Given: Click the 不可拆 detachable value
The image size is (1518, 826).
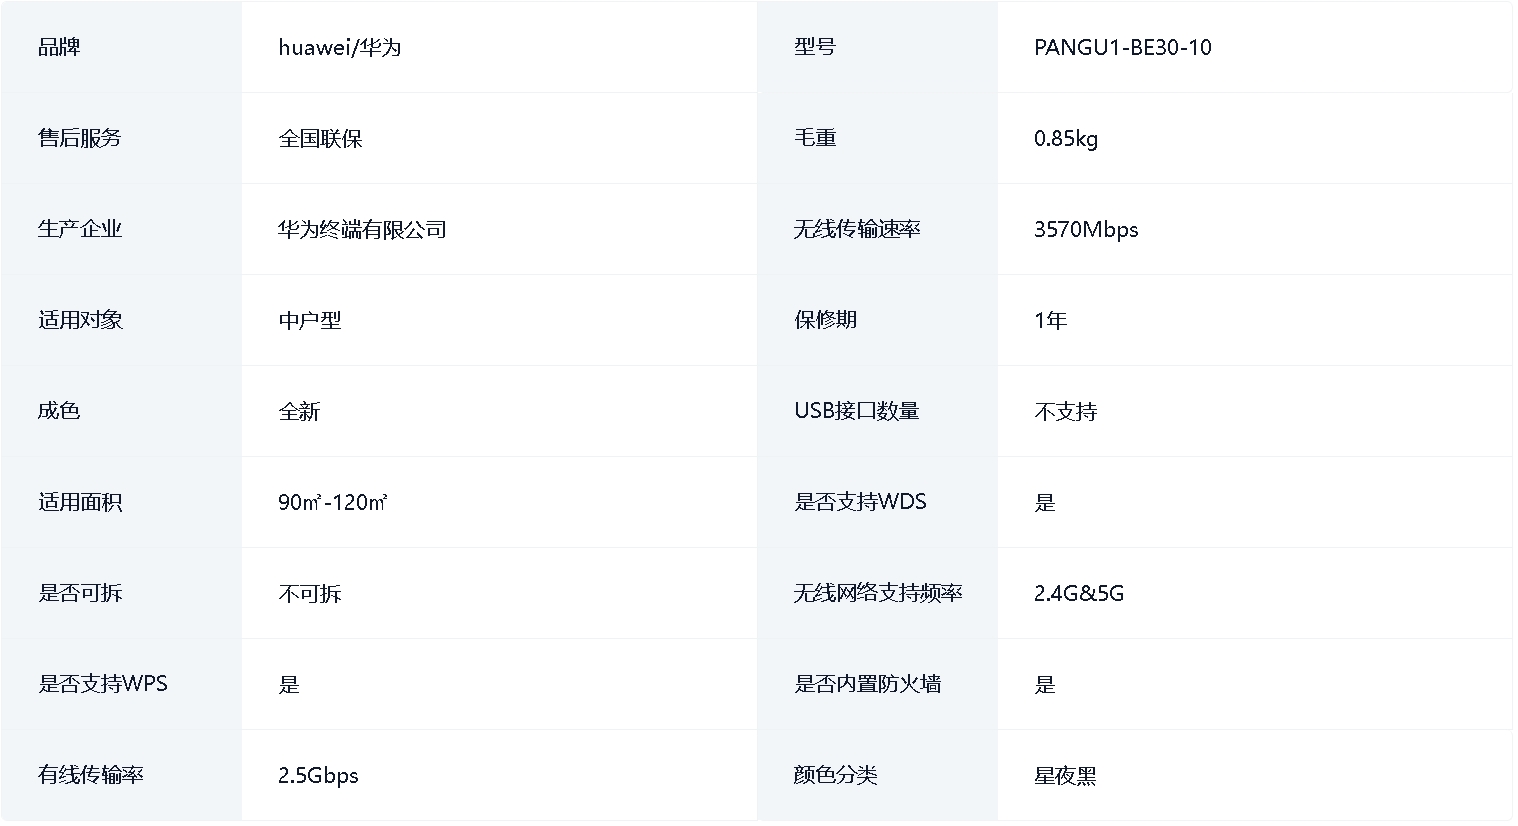Looking at the screenshot, I should [x=310, y=594].
